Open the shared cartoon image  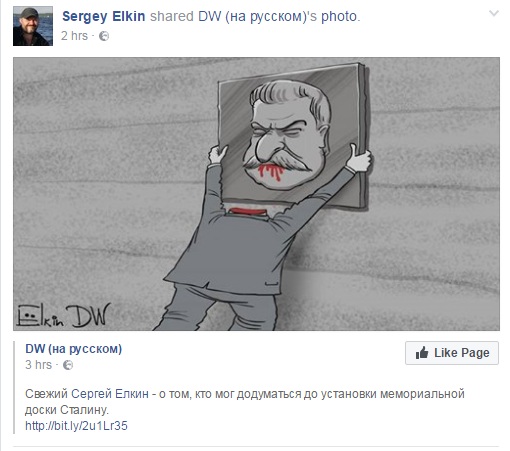pyautogui.click(x=256, y=194)
